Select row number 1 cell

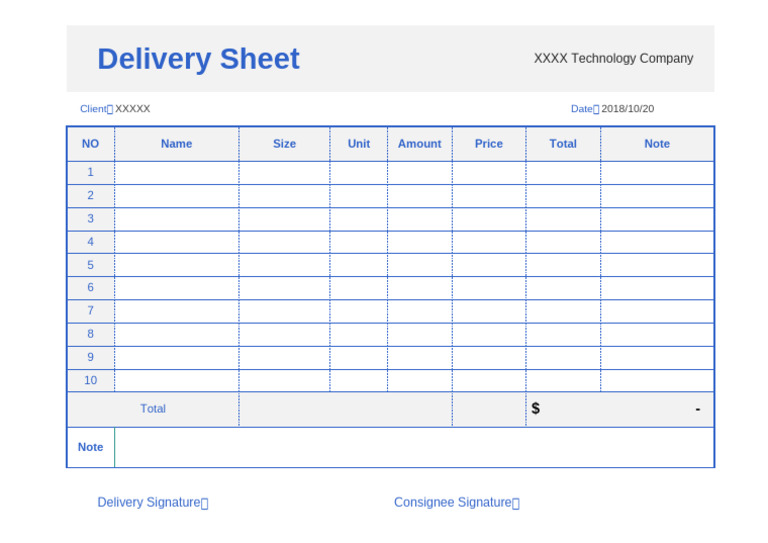(91, 173)
